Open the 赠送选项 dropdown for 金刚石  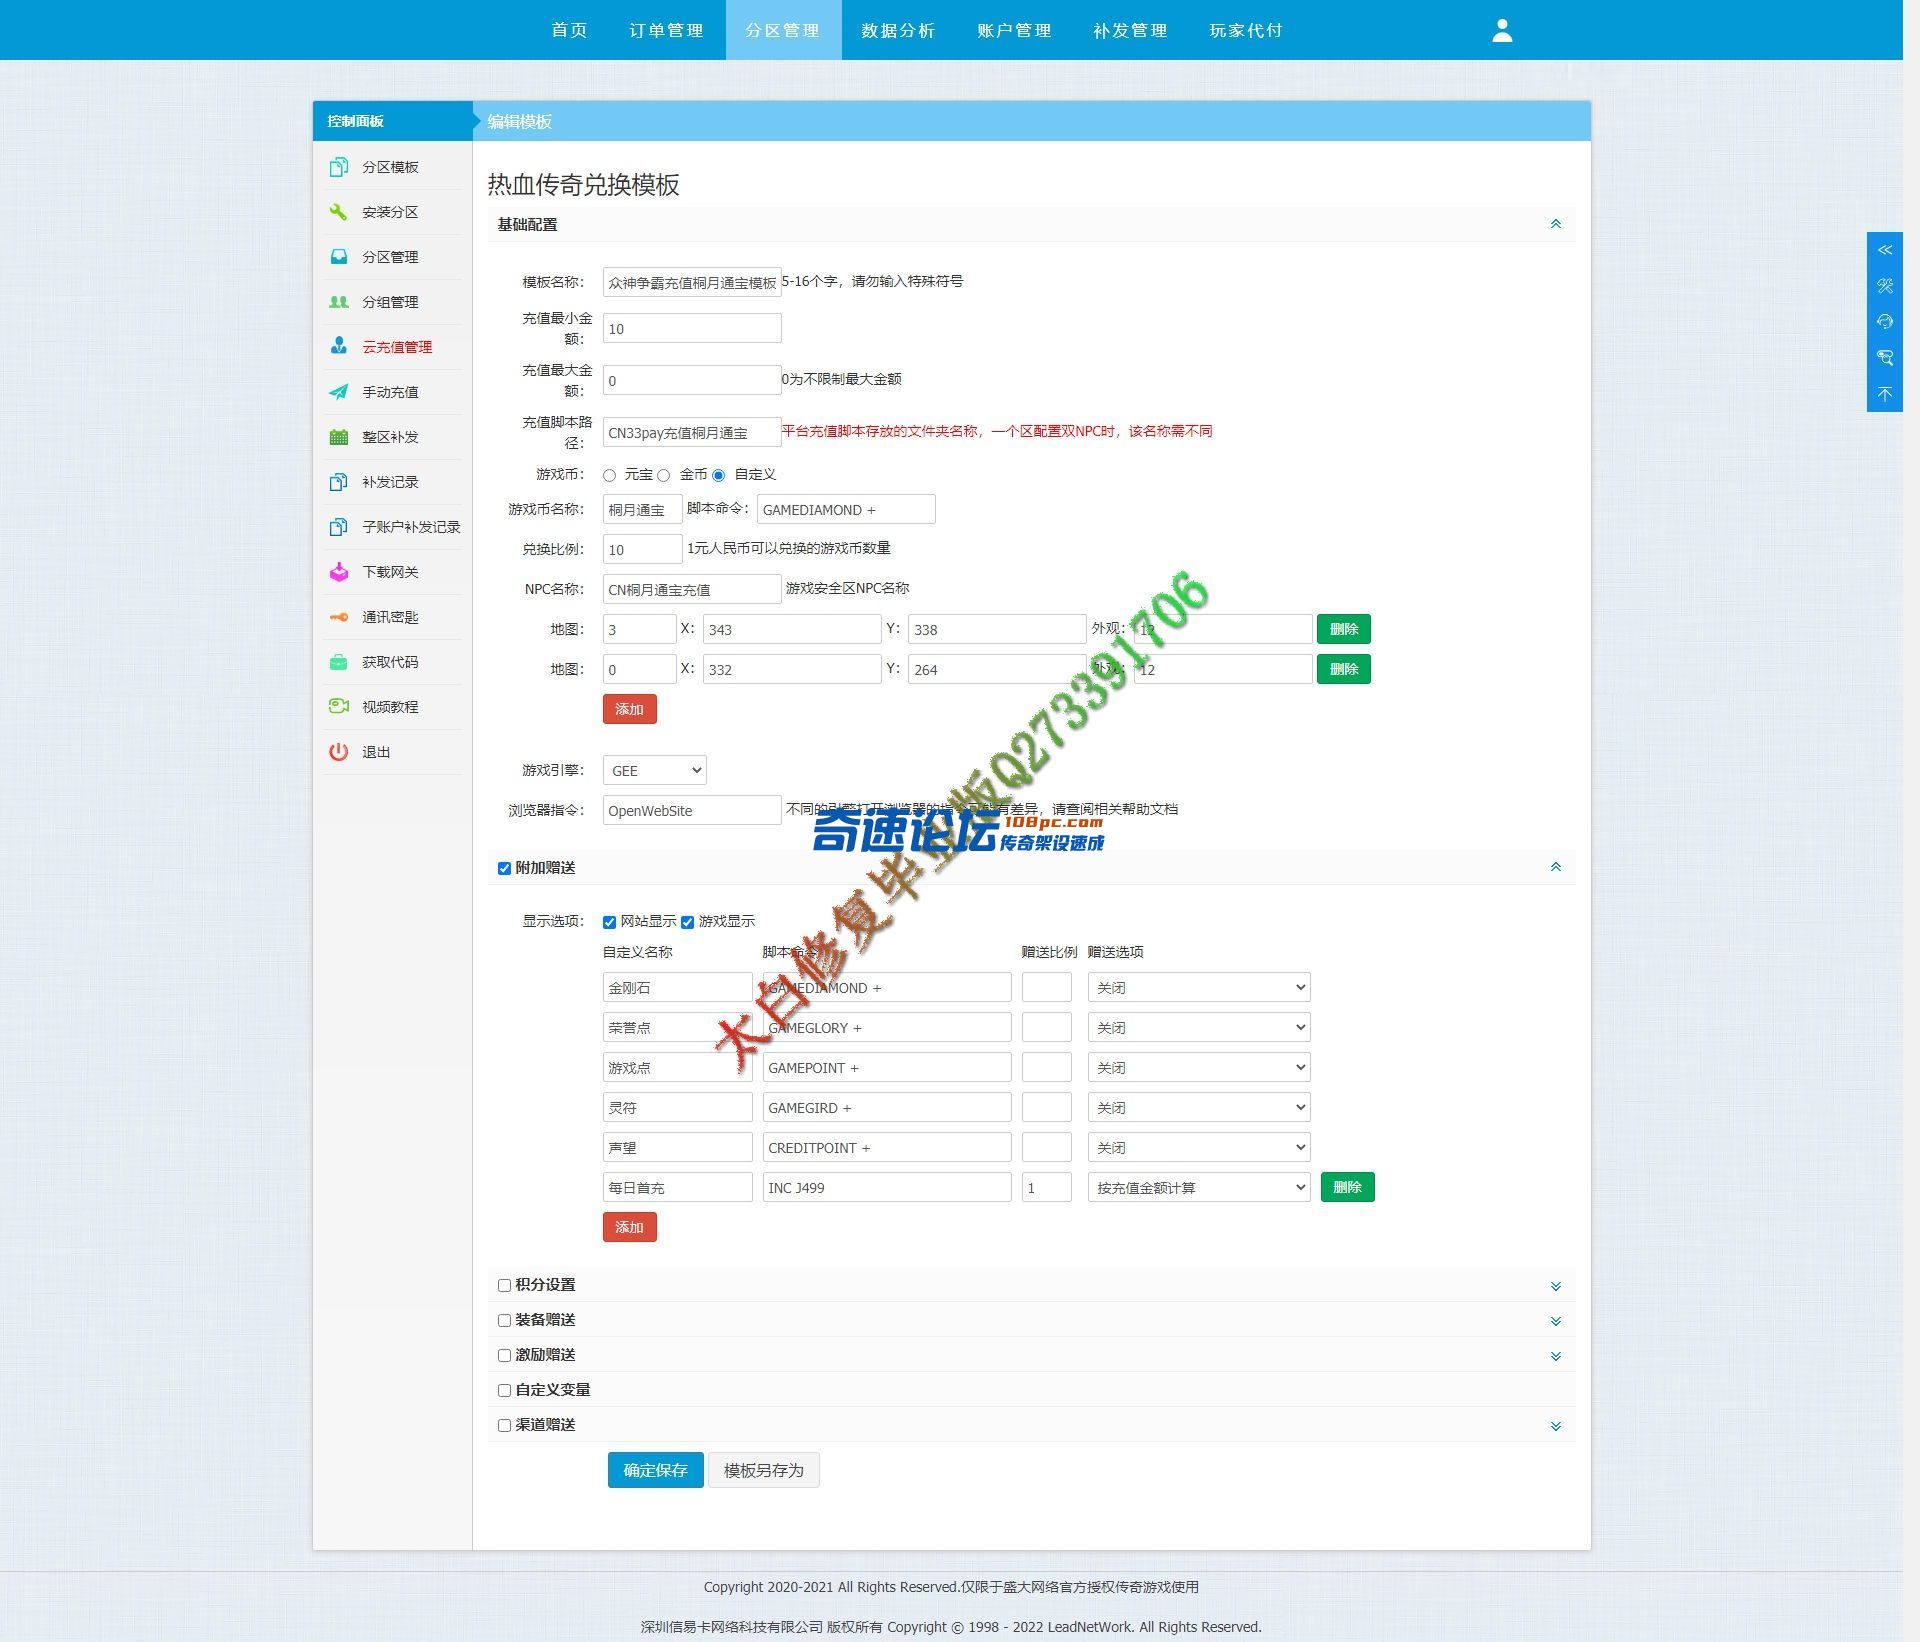[1199, 987]
